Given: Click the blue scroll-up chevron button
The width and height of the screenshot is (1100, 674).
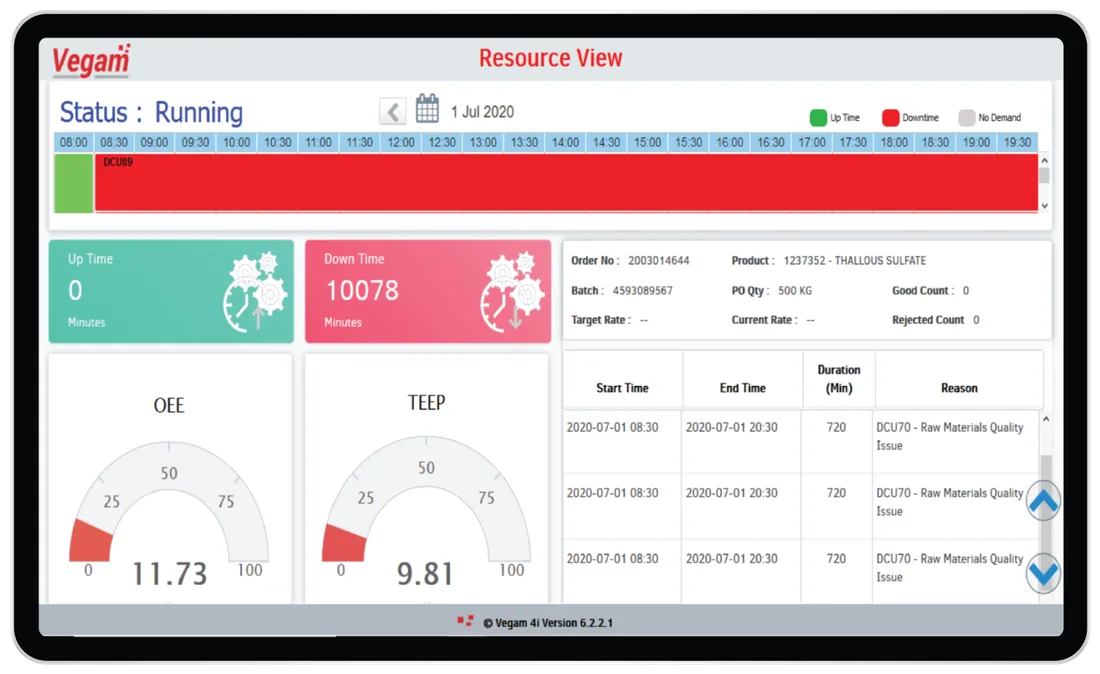Looking at the screenshot, I should (x=1043, y=501).
